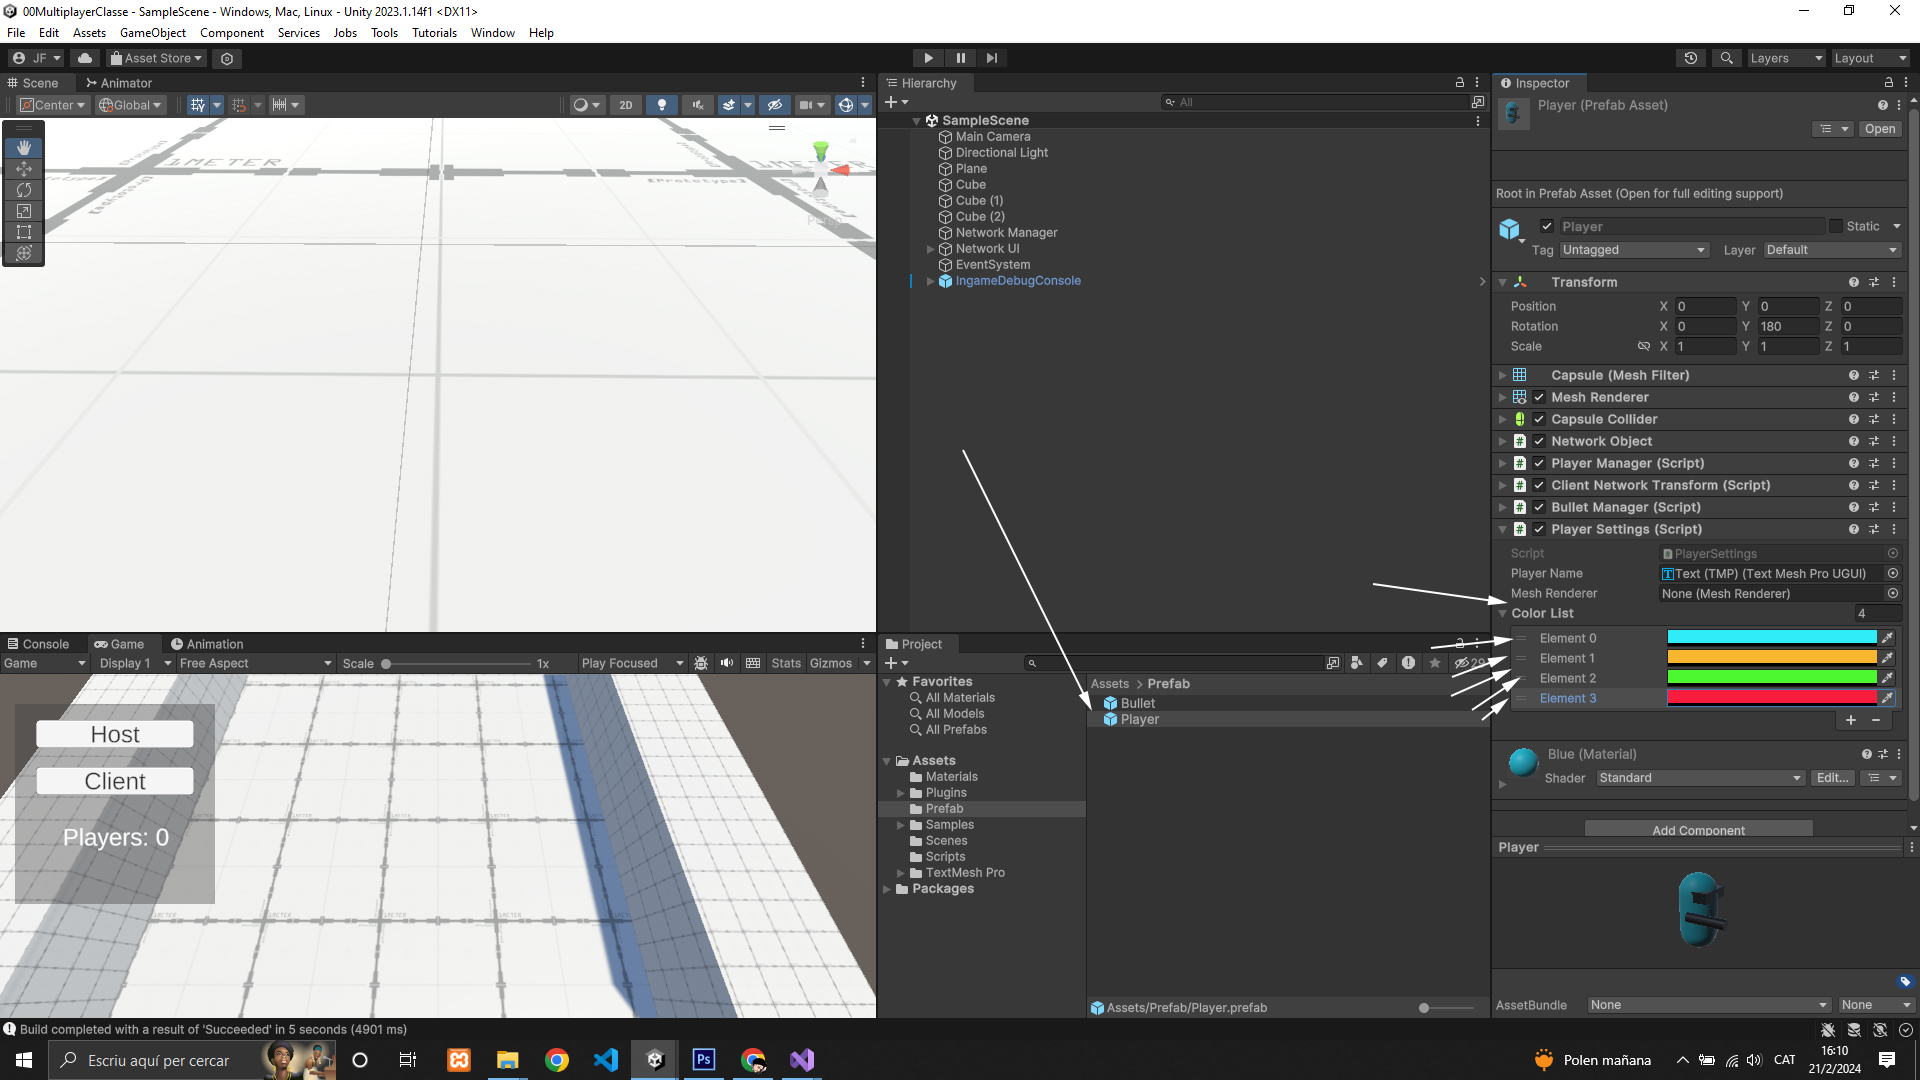
Task: Click the Open prefab button in Inspector
Action: [x=1879, y=129]
